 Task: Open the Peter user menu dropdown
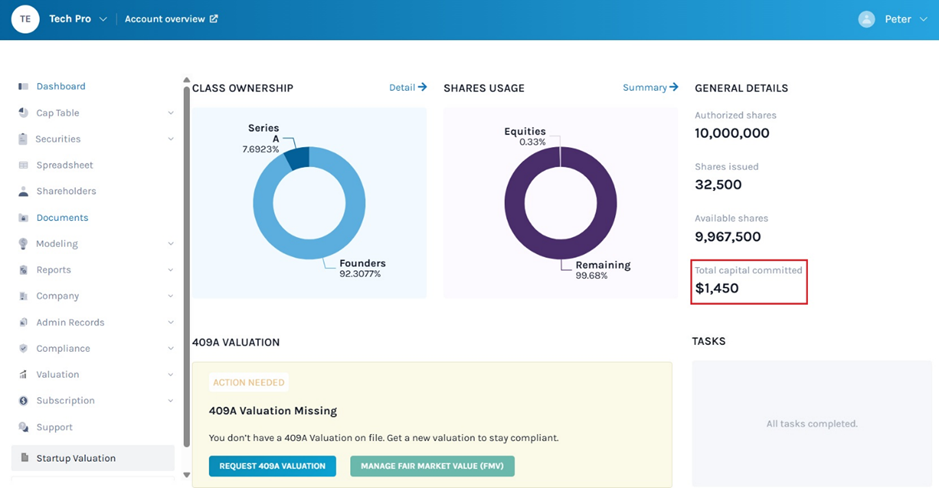(922, 19)
